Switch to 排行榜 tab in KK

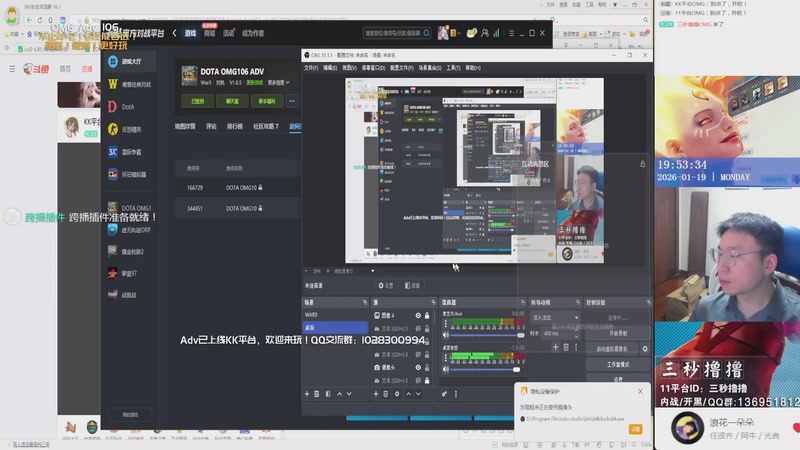[235, 126]
